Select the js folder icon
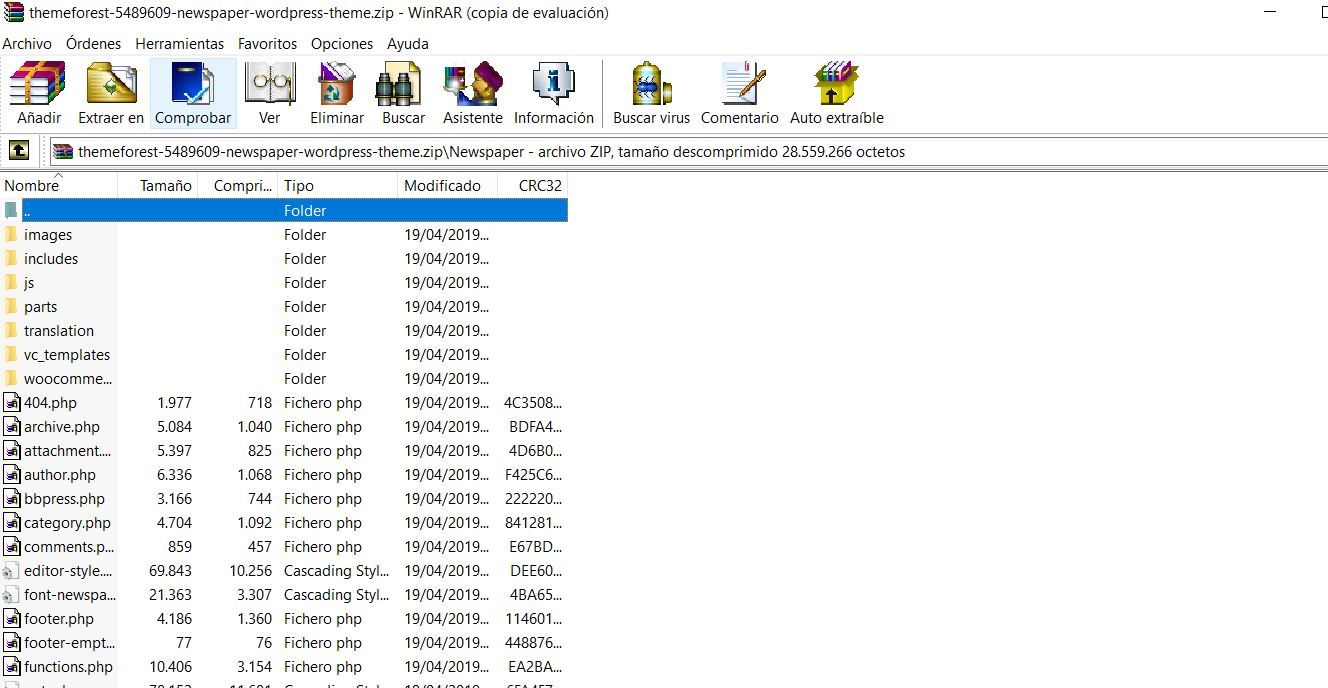 click(11, 283)
